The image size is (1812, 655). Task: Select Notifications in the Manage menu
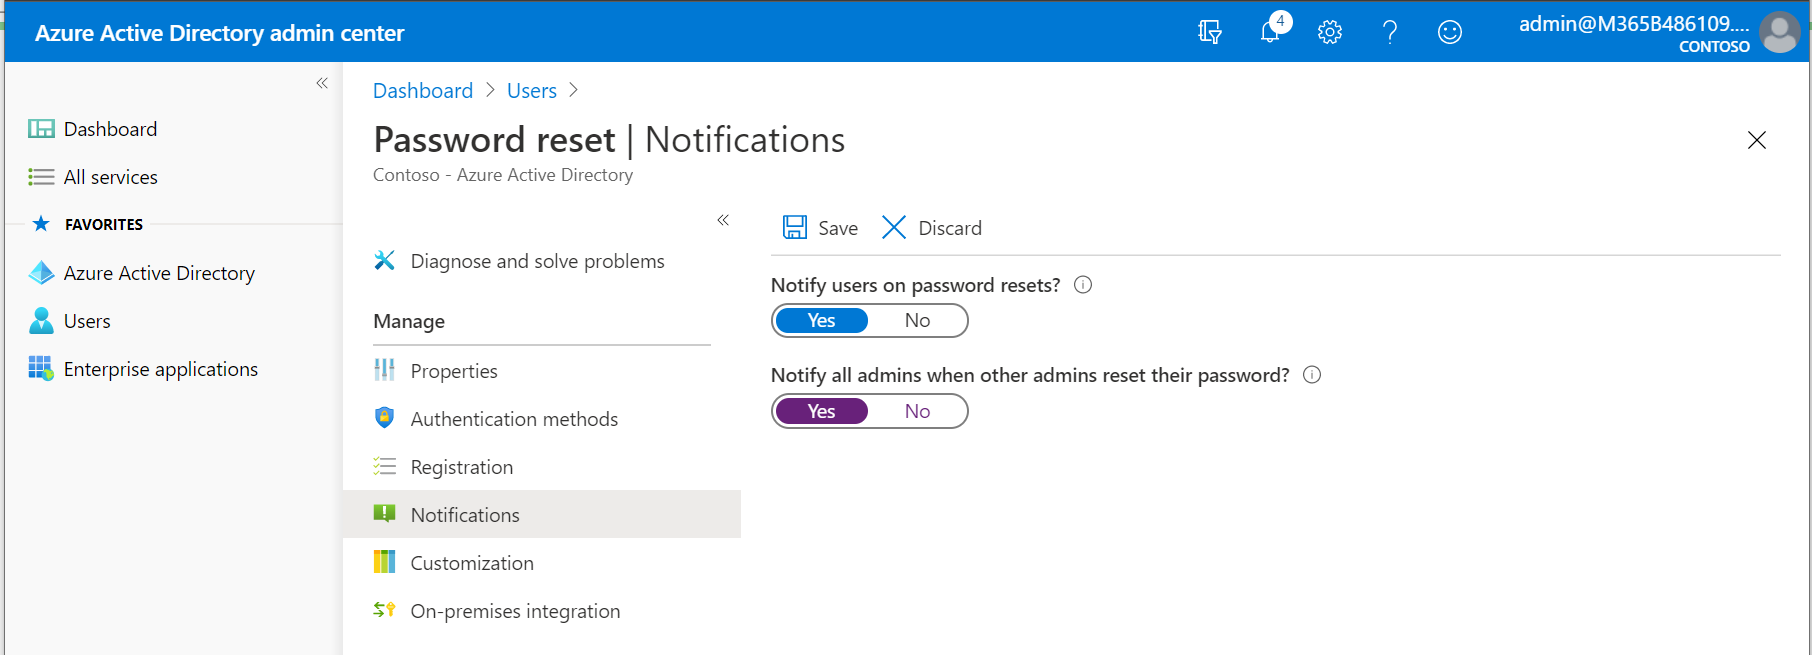pos(542,514)
